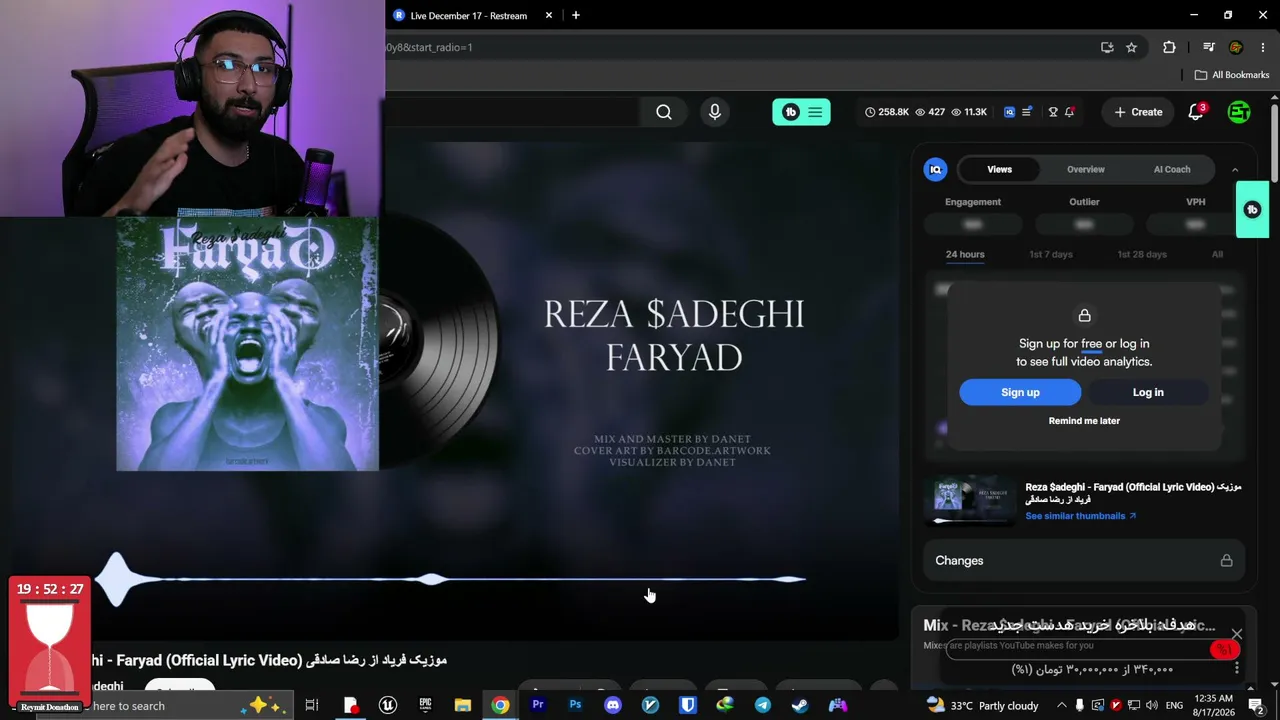Click the YouTube search magnifier button
This screenshot has width=1280, height=720.
click(x=664, y=112)
